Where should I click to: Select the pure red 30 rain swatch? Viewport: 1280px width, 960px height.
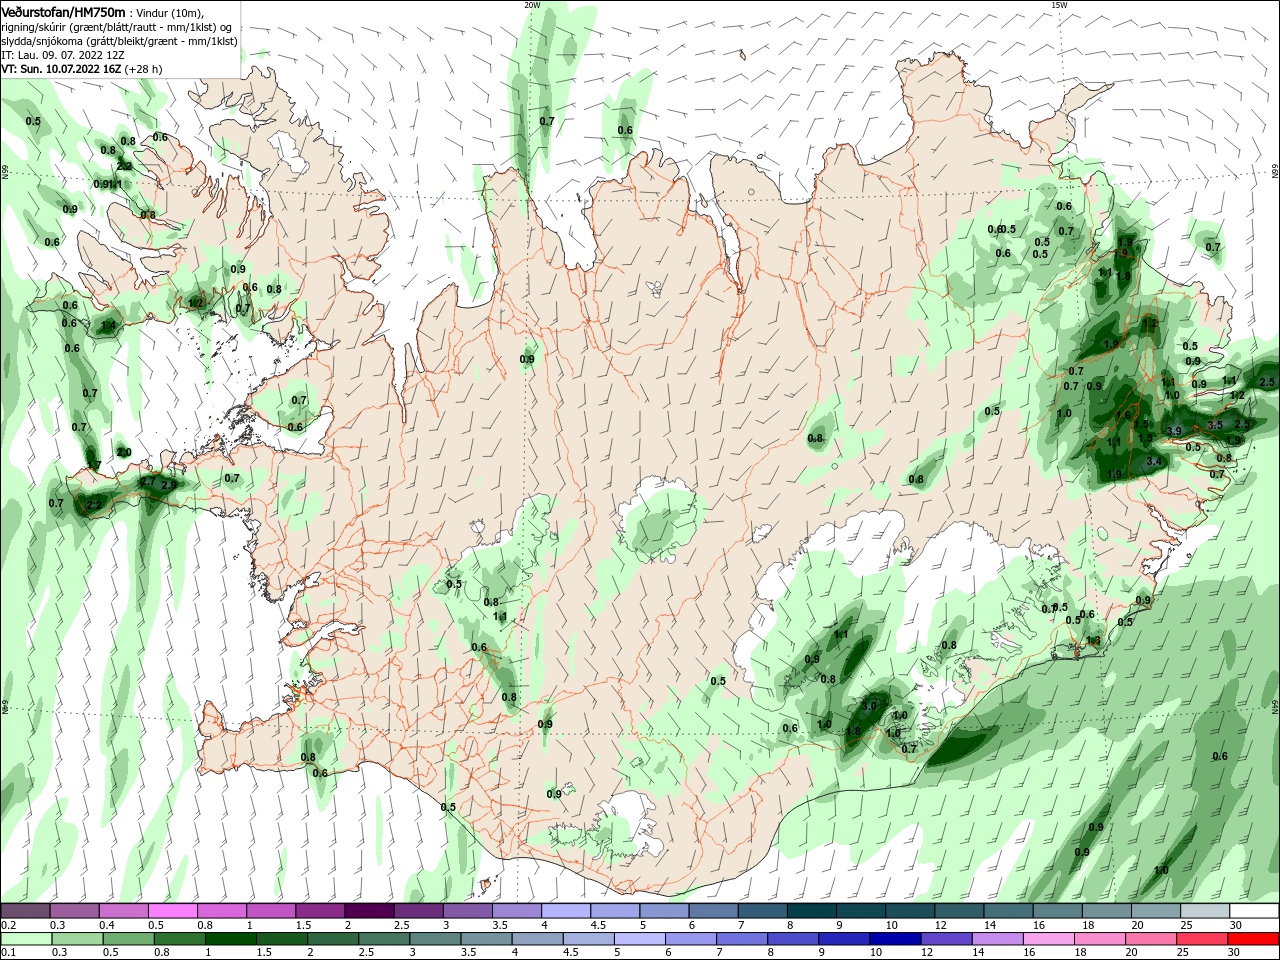coord(1251,940)
